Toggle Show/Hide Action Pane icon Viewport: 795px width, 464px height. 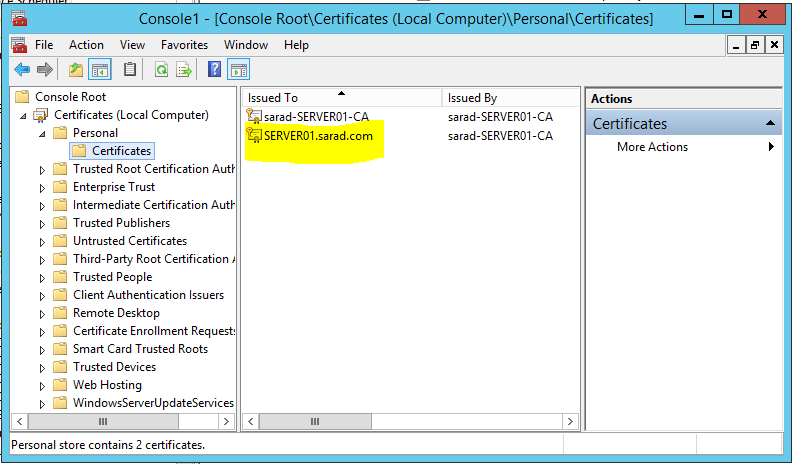(238, 69)
